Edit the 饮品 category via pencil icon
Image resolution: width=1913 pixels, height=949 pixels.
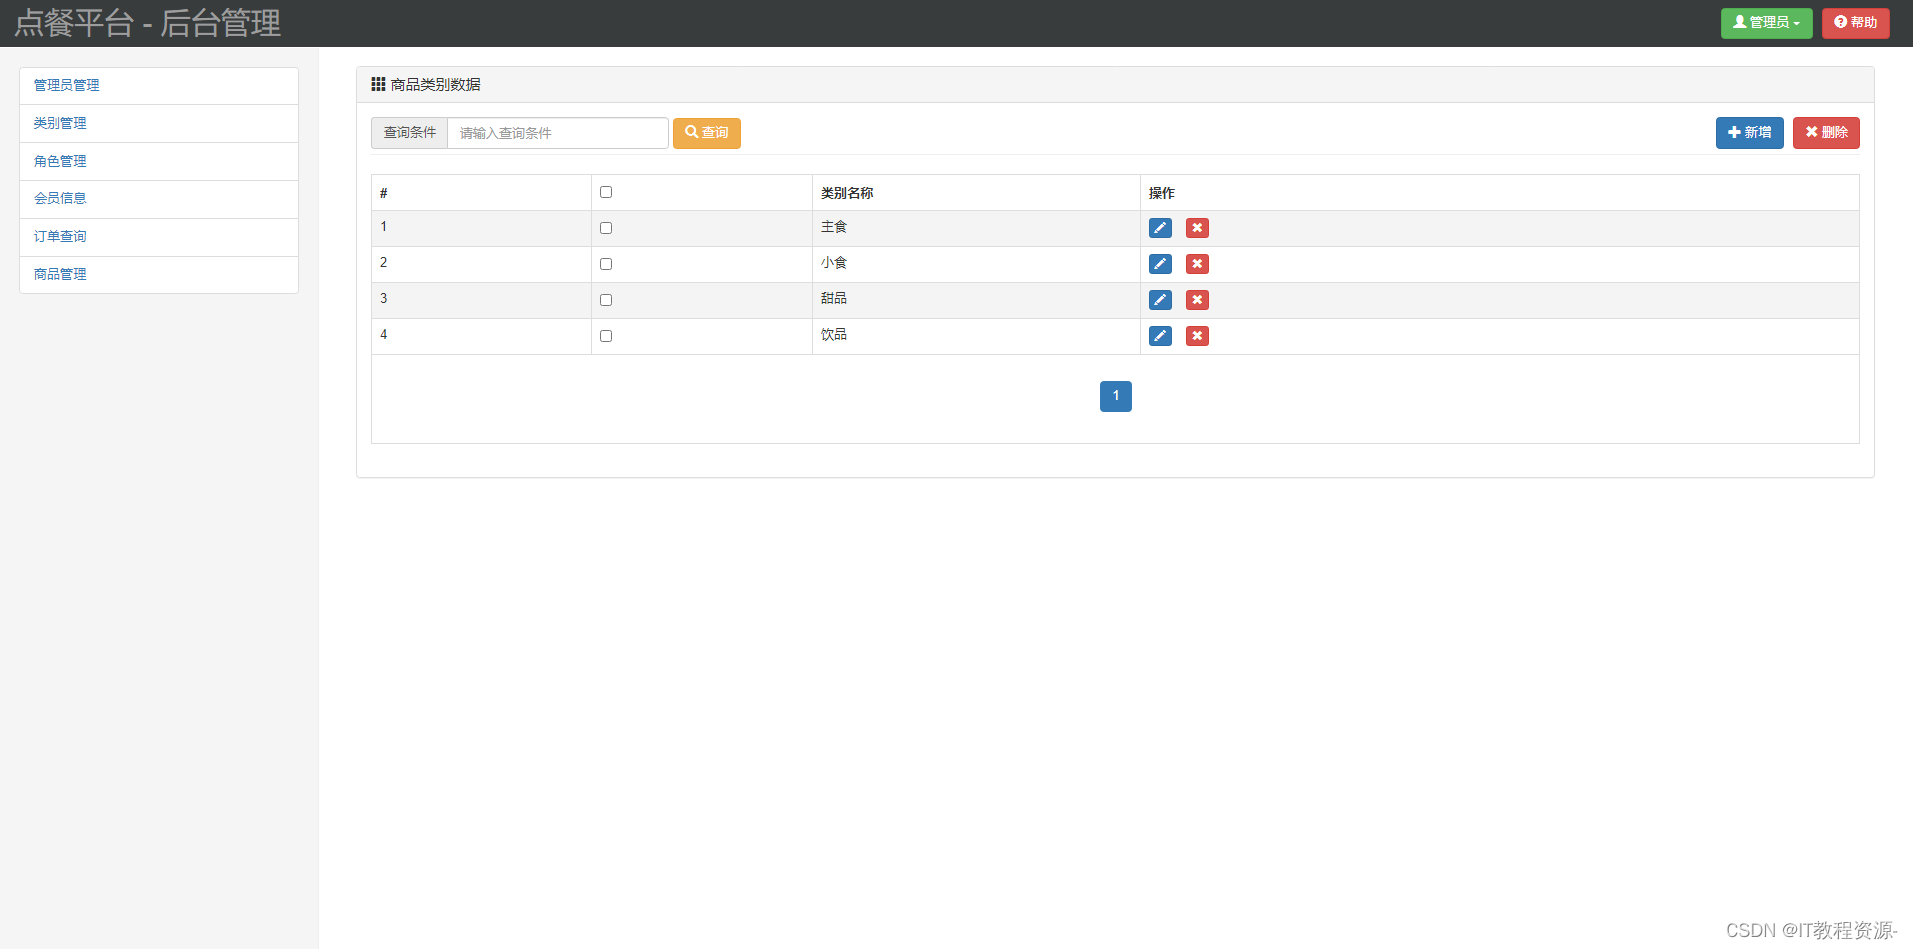(x=1160, y=336)
